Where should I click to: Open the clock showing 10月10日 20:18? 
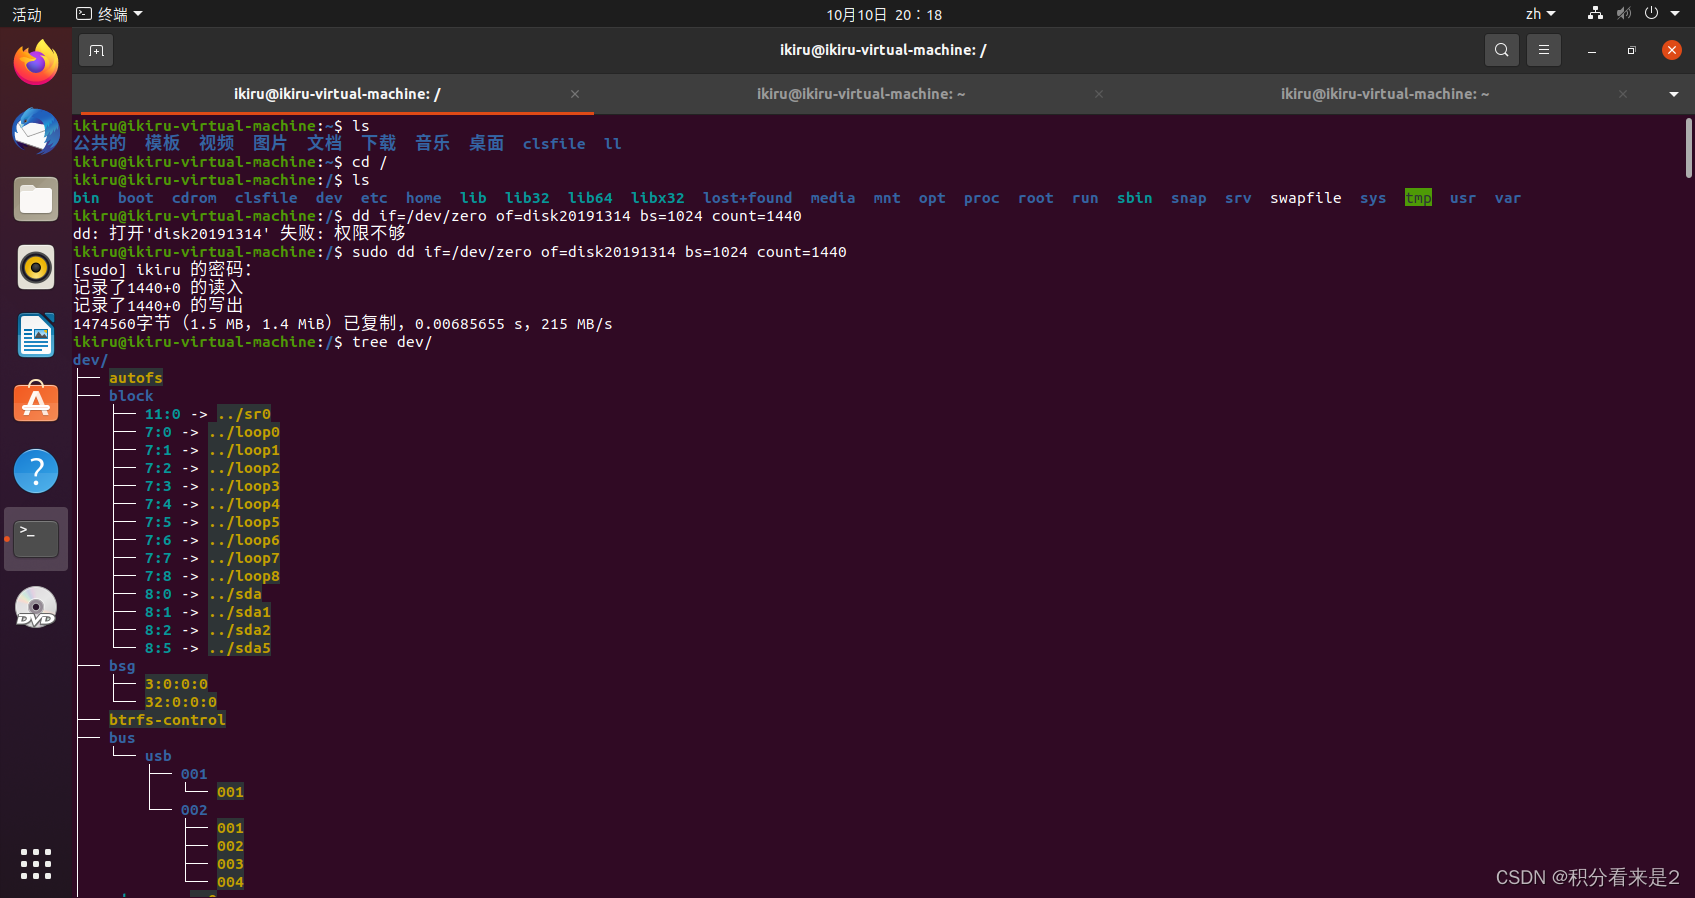click(884, 14)
